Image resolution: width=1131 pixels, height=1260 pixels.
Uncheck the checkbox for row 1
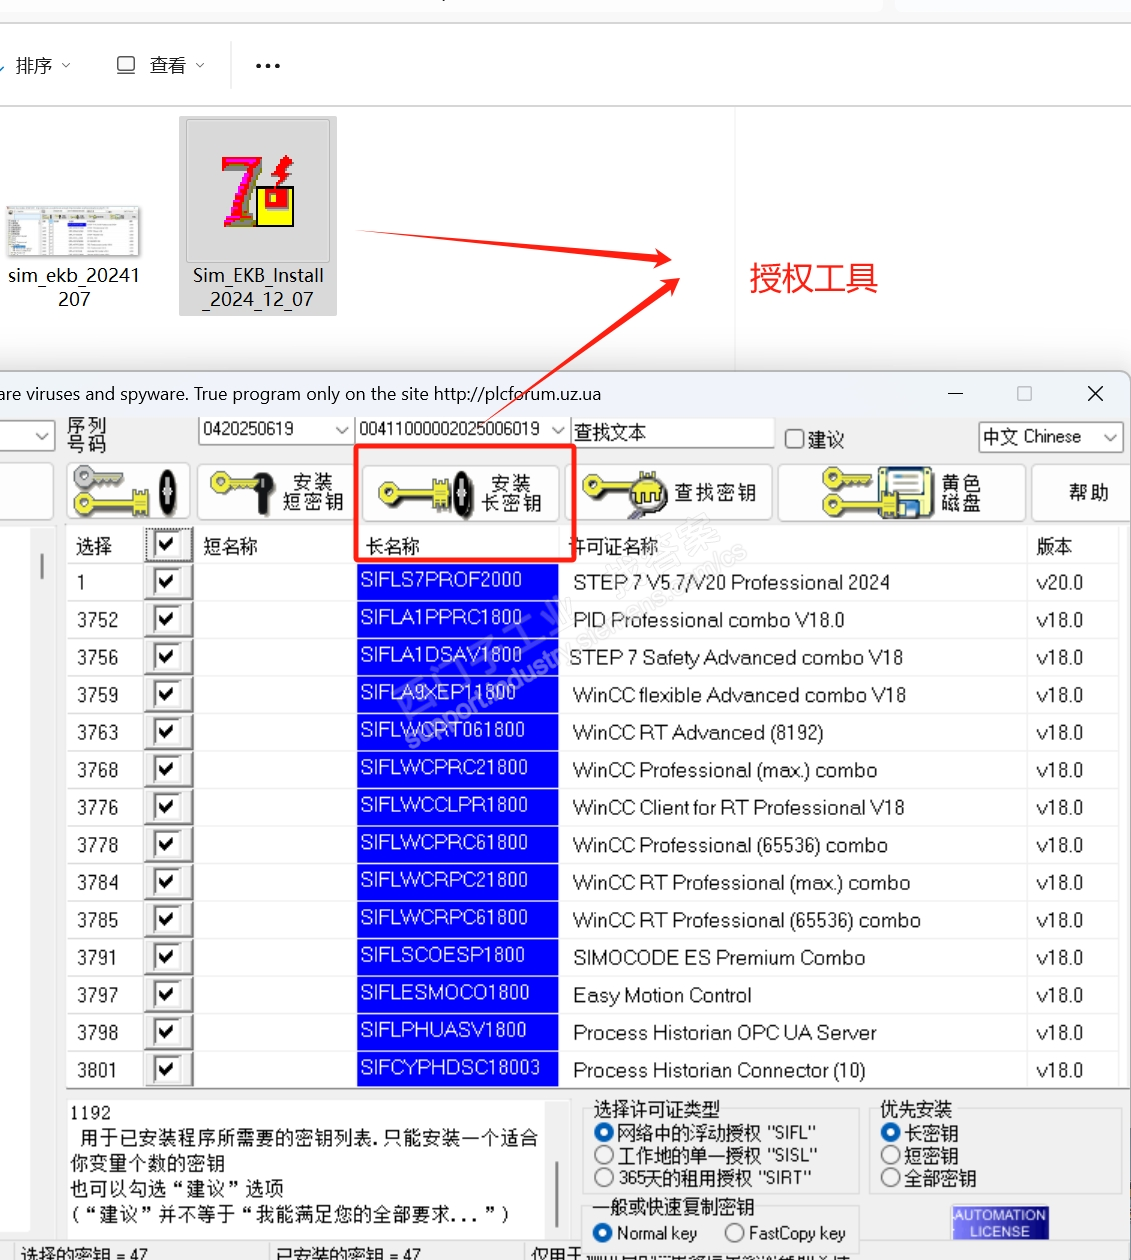click(x=167, y=582)
